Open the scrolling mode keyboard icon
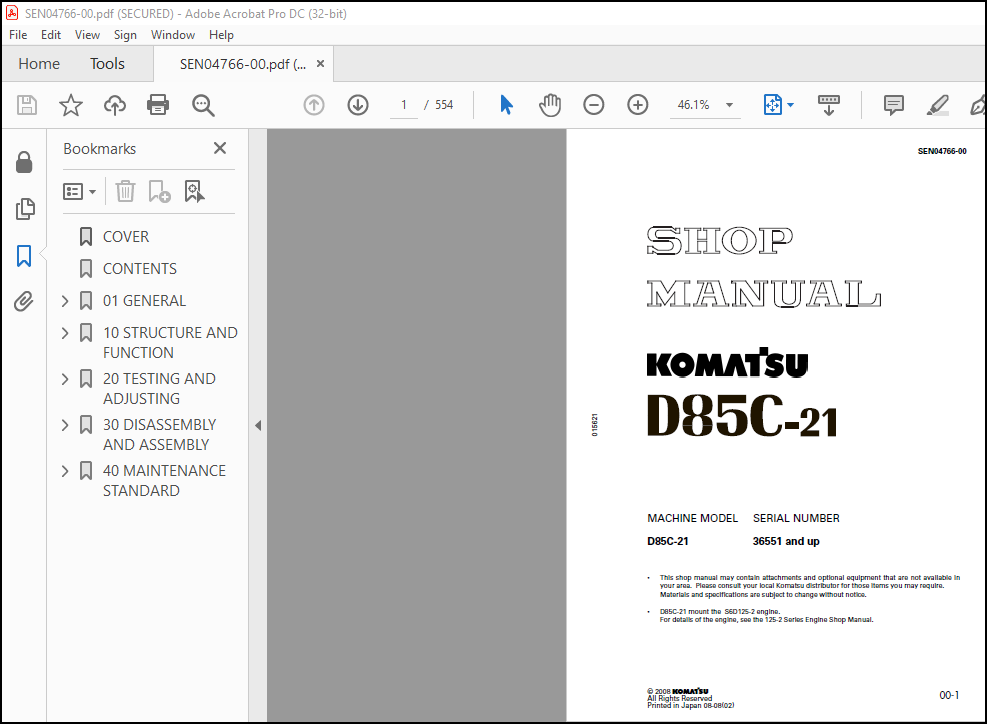 (828, 105)
